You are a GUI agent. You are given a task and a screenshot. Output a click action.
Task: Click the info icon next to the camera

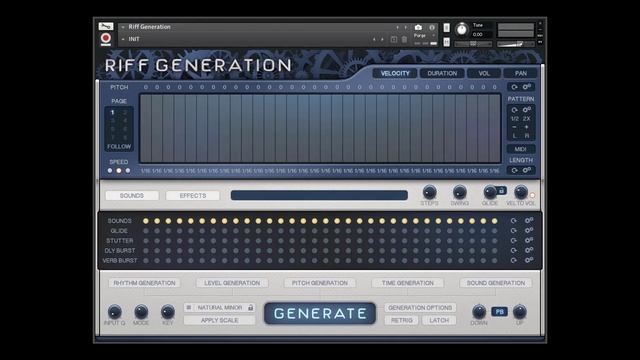pyautogui.click(x=432, y=27)
